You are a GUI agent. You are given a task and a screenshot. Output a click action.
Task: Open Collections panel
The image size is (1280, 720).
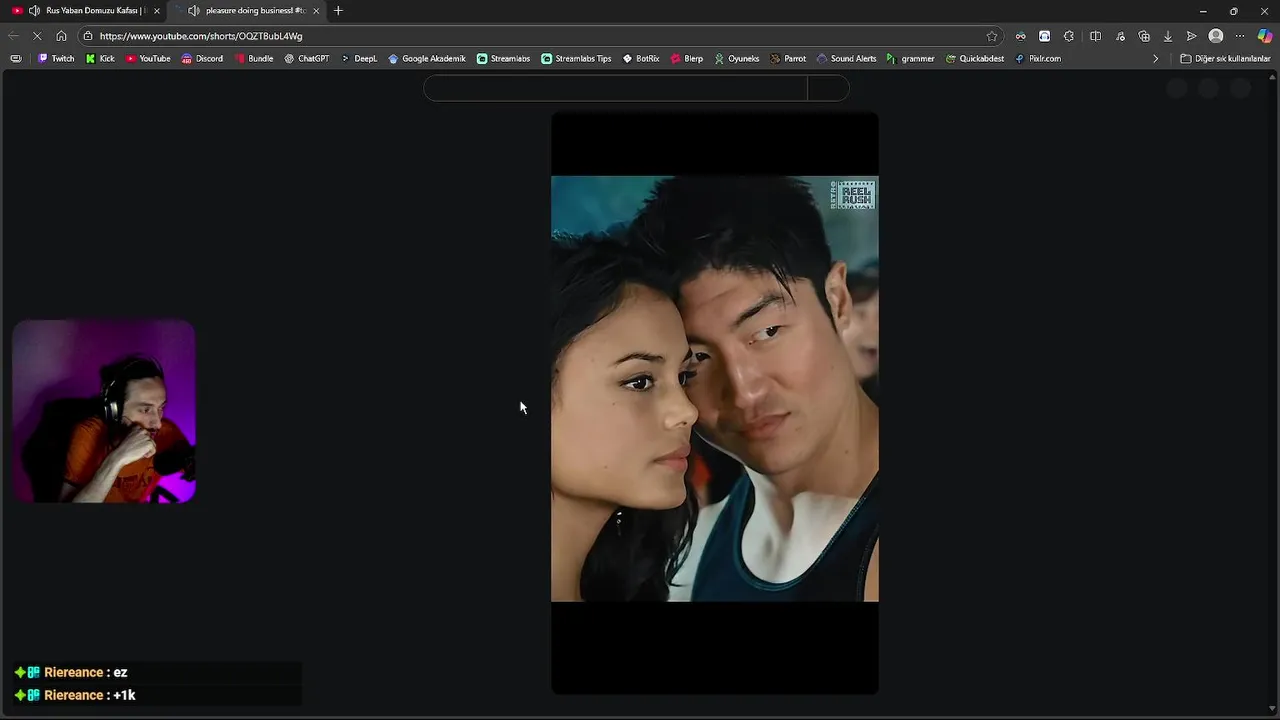[1144, 36]
